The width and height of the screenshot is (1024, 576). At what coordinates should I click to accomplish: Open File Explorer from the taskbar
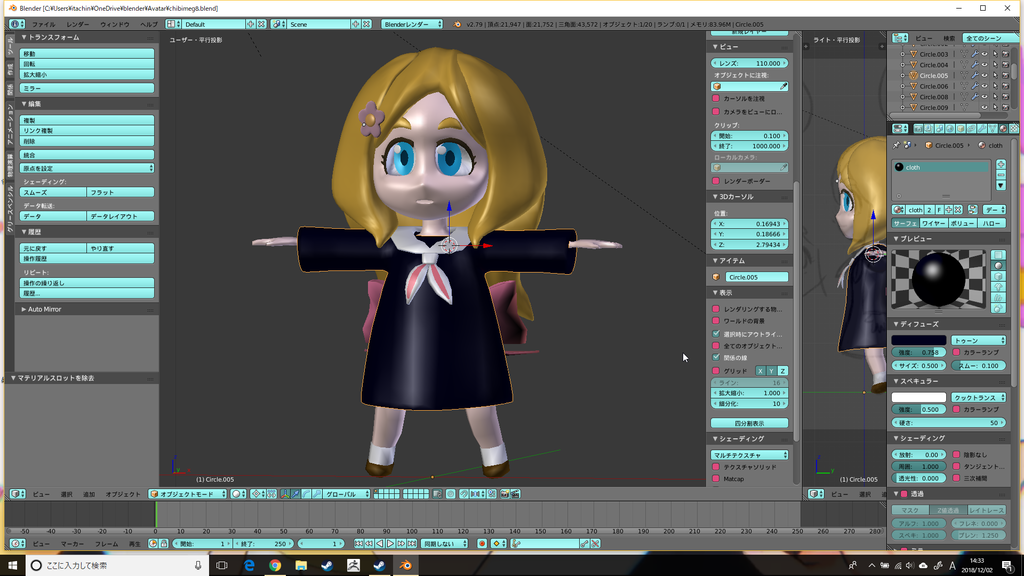point(301,566)
